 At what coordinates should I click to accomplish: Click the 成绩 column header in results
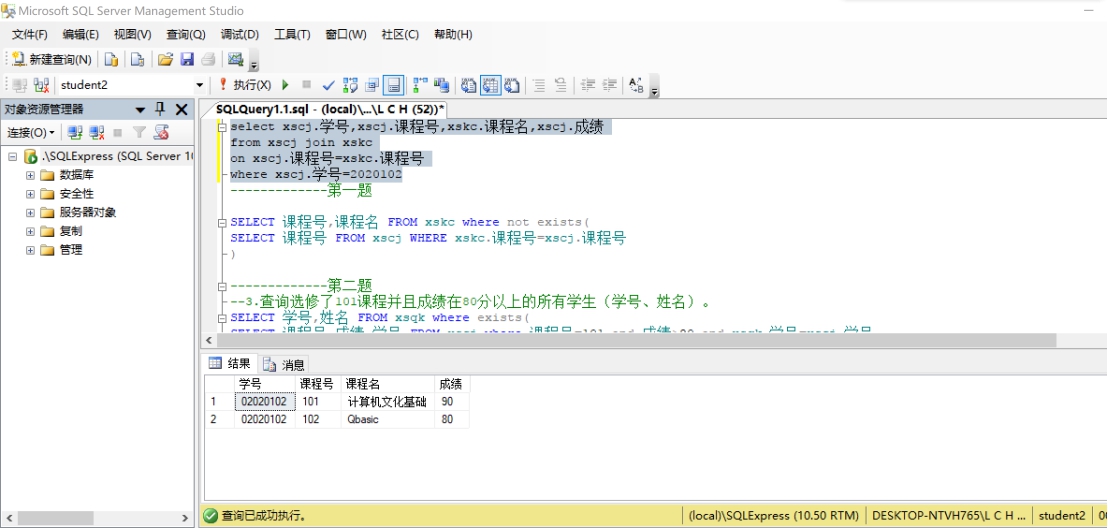452,384
